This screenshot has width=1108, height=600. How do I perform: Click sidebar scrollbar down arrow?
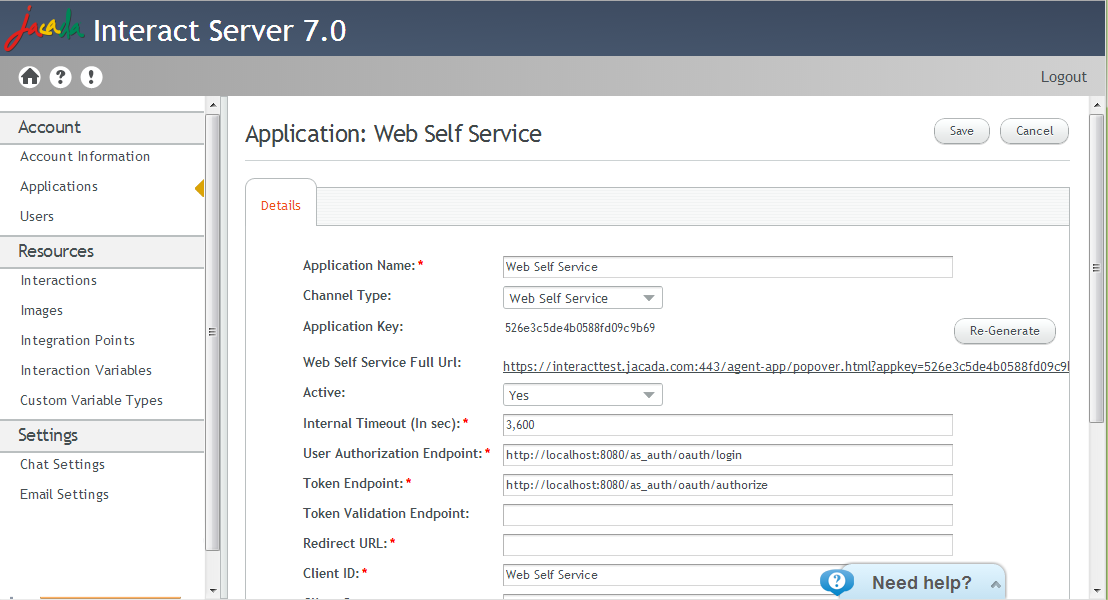(x=213, y=590)
